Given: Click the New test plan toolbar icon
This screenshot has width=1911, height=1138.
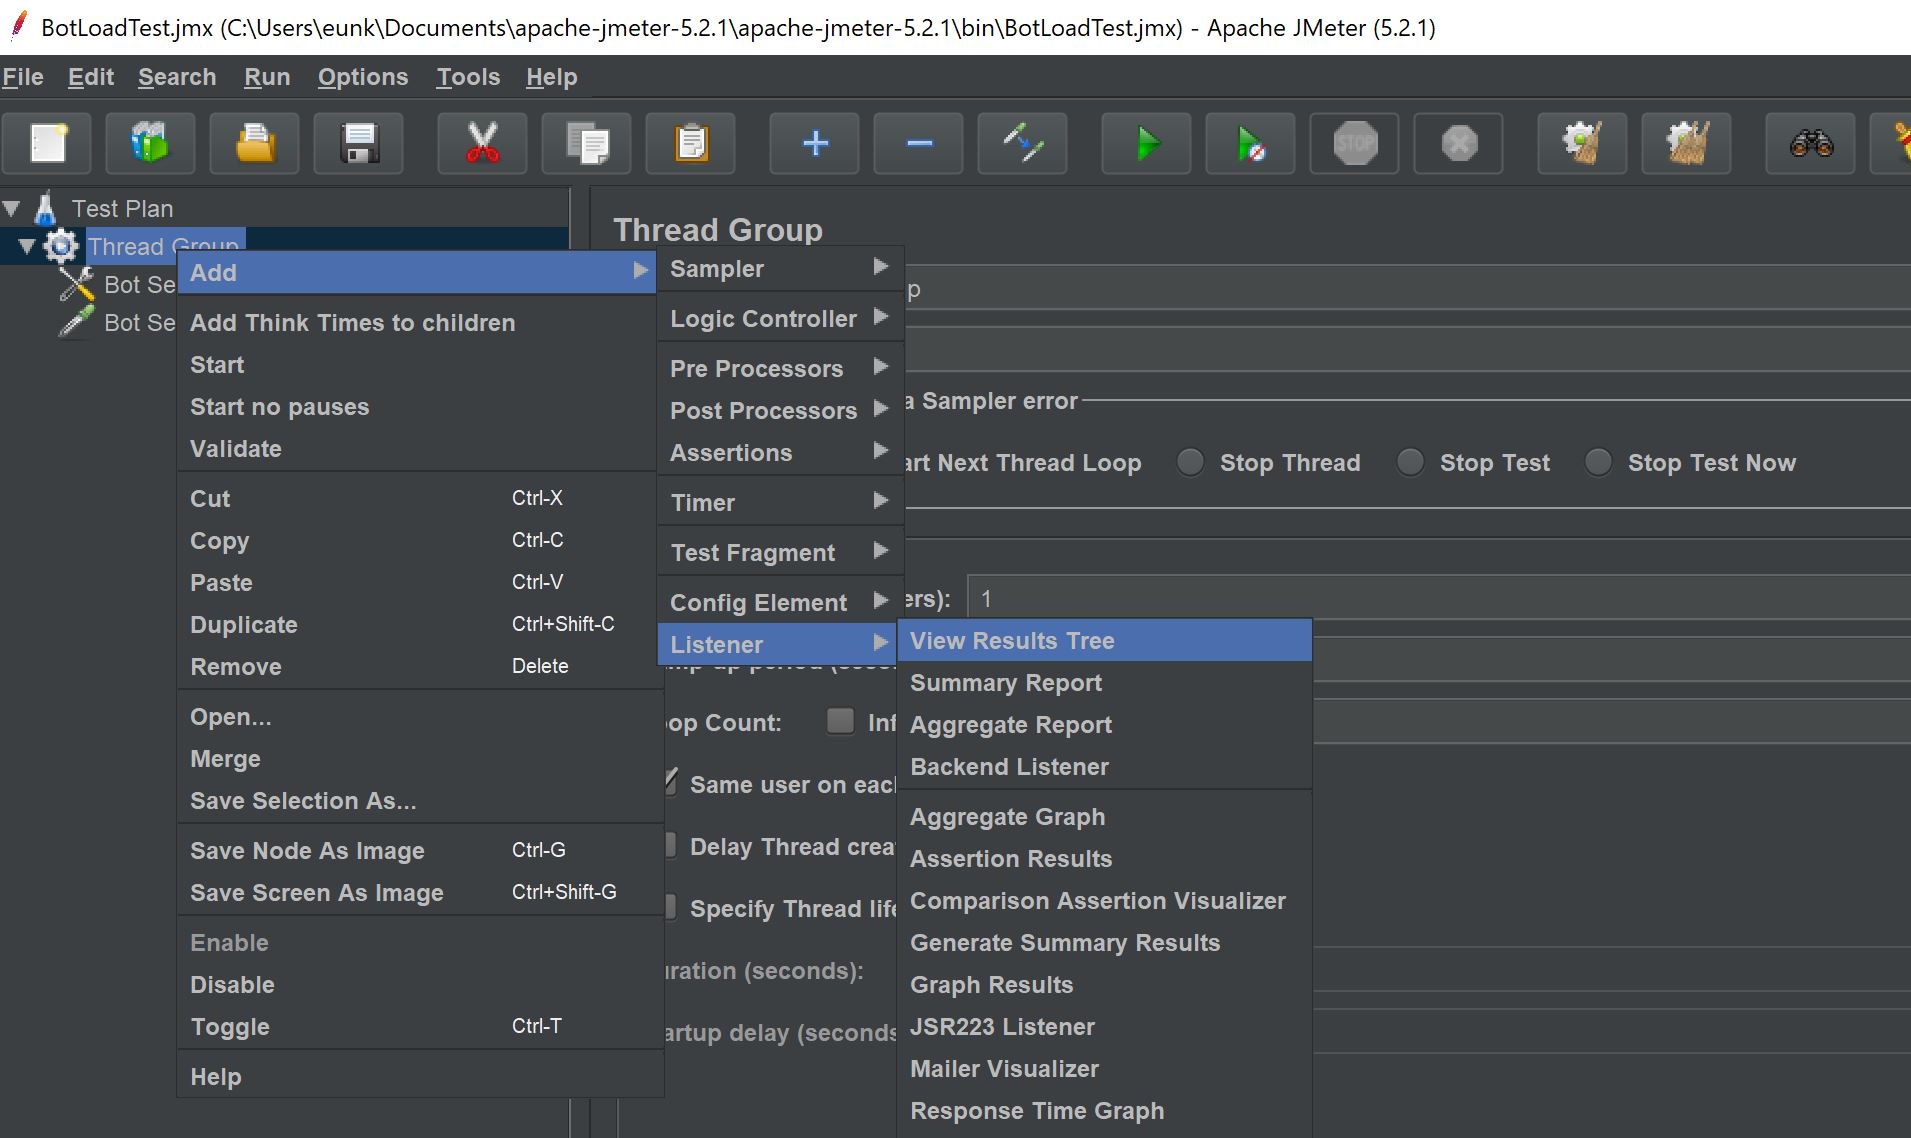Looking at the screenshot, I should point(47,143).
